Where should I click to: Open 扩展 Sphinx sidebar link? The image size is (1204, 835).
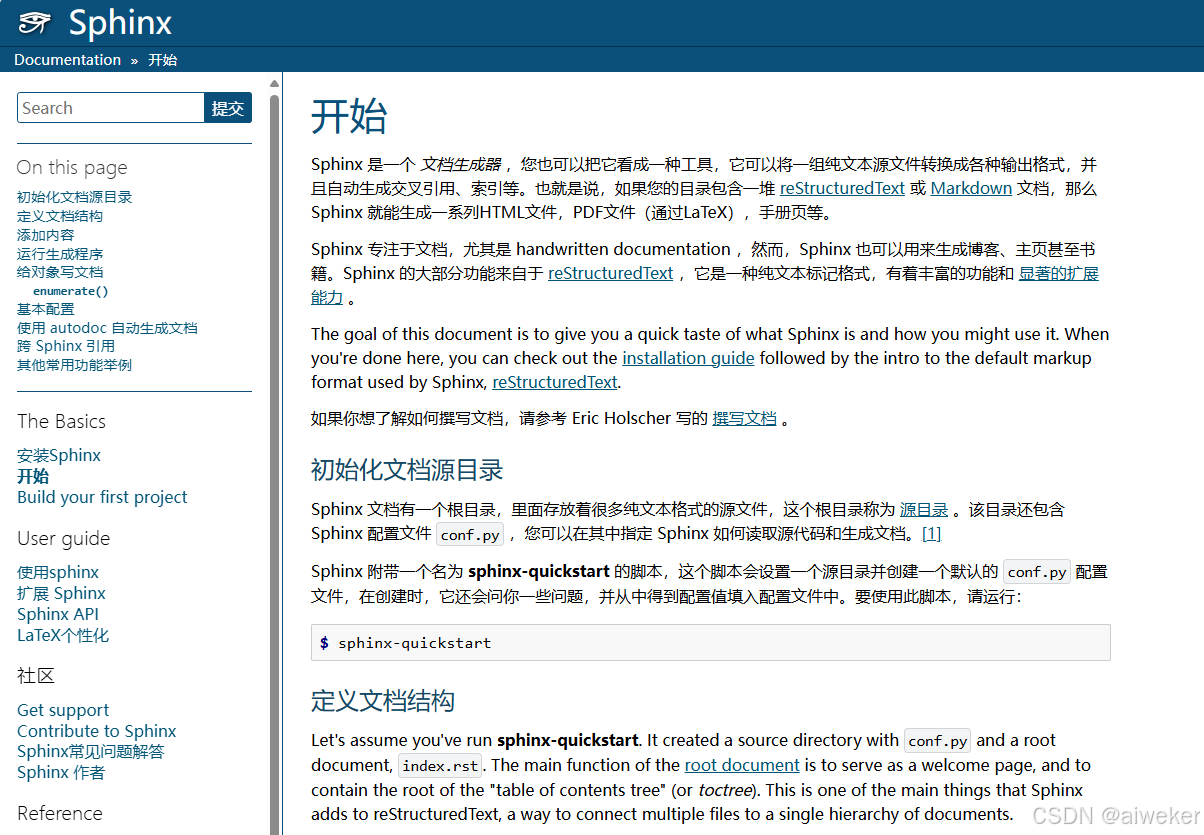click(x=61, y=593)
